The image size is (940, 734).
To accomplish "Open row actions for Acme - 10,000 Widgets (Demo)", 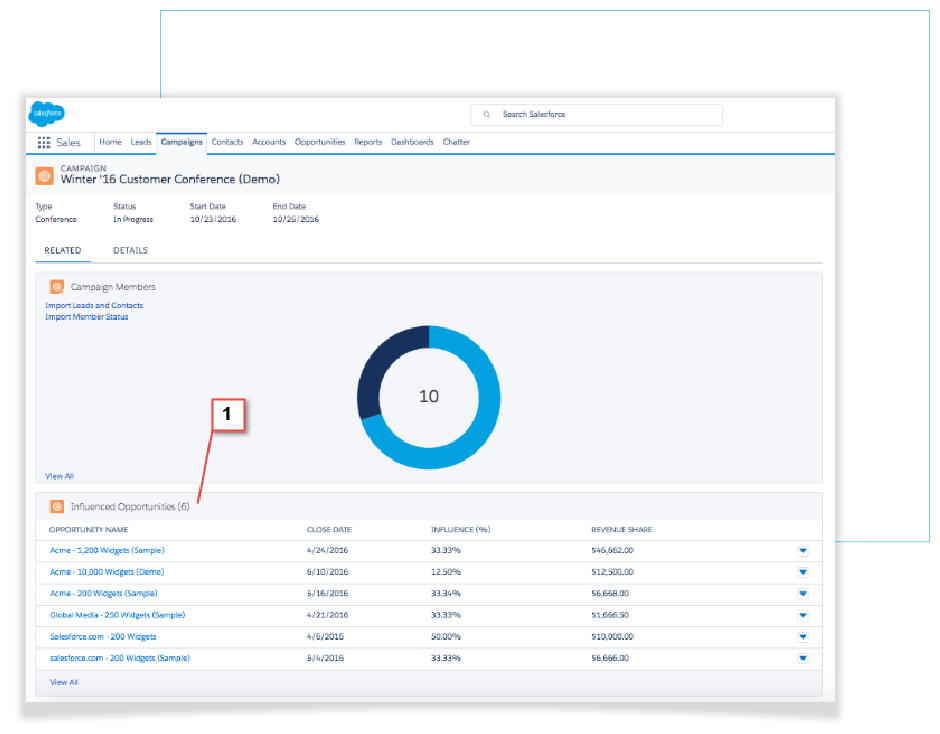I will pyautogui.click(x=803, y=573).
